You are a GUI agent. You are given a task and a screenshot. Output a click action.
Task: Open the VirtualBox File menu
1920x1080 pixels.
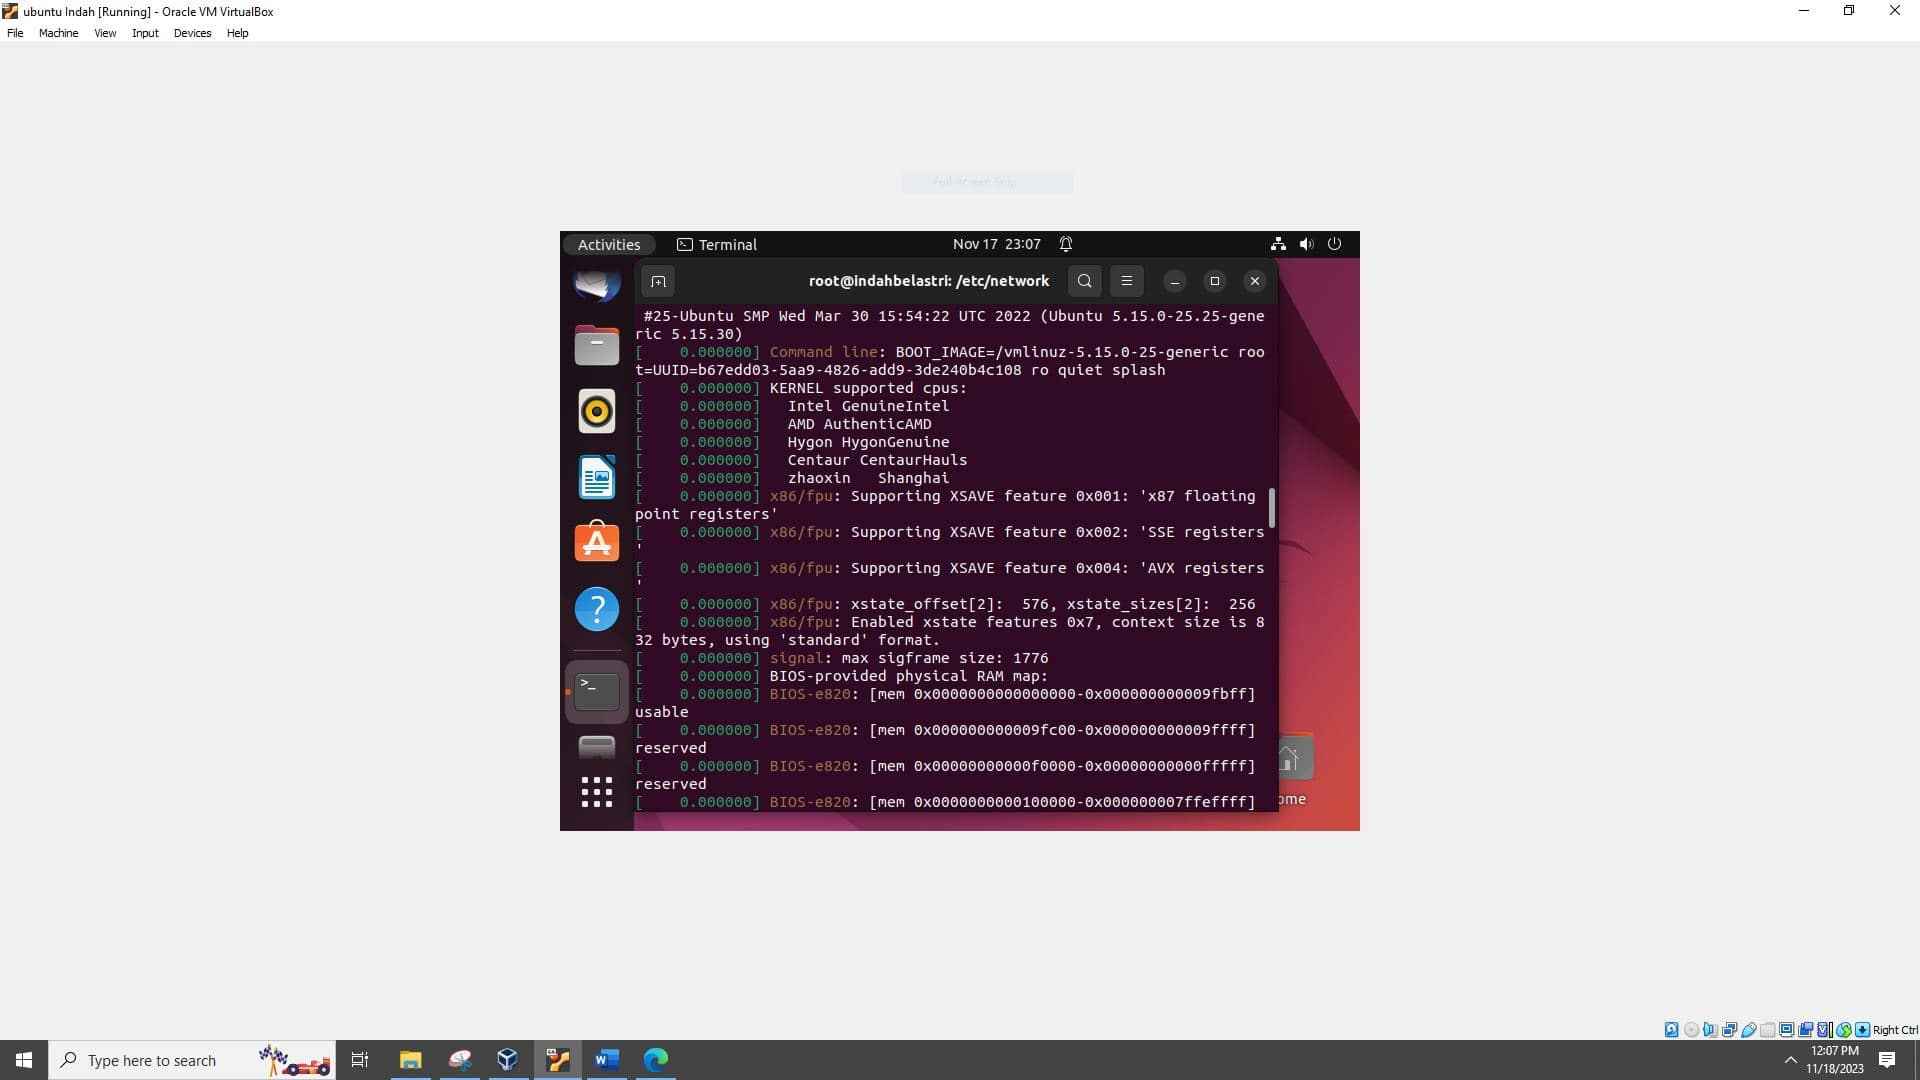15,33
